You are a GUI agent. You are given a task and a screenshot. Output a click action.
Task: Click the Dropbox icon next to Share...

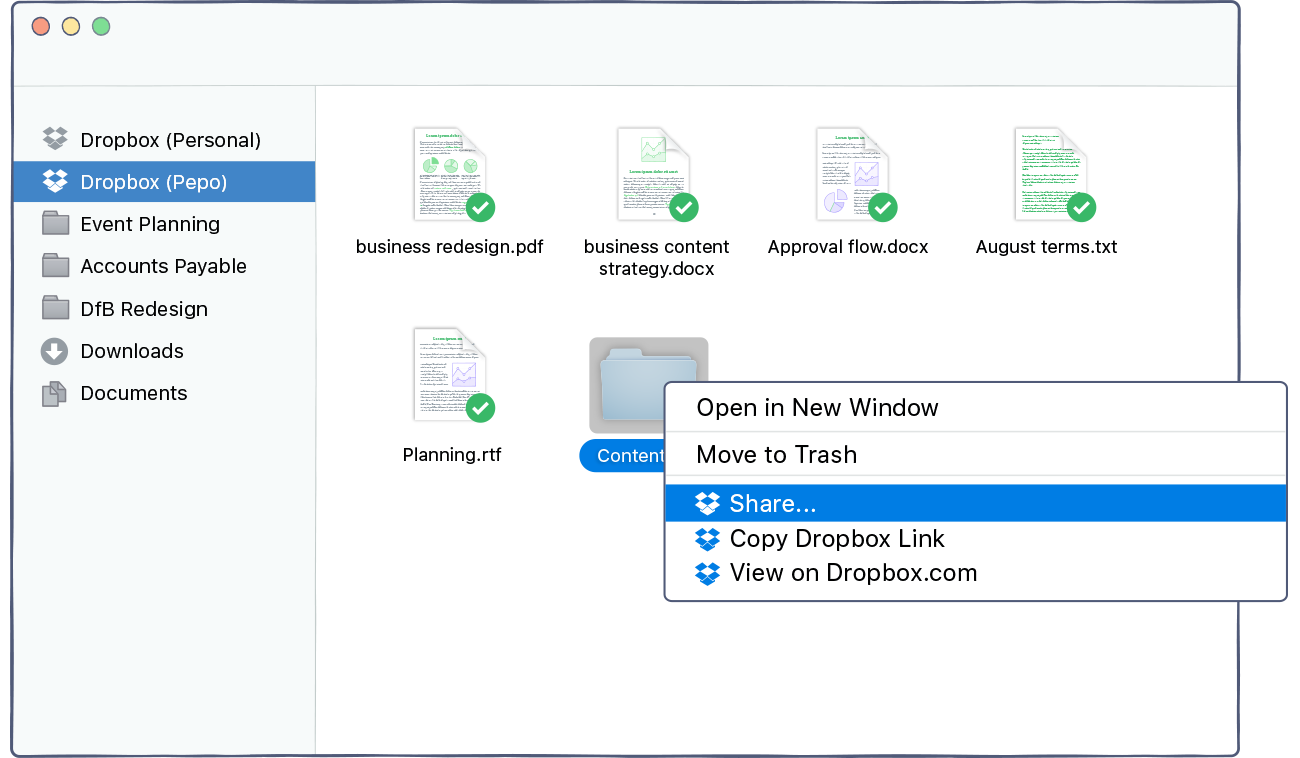tap(707, 503)
